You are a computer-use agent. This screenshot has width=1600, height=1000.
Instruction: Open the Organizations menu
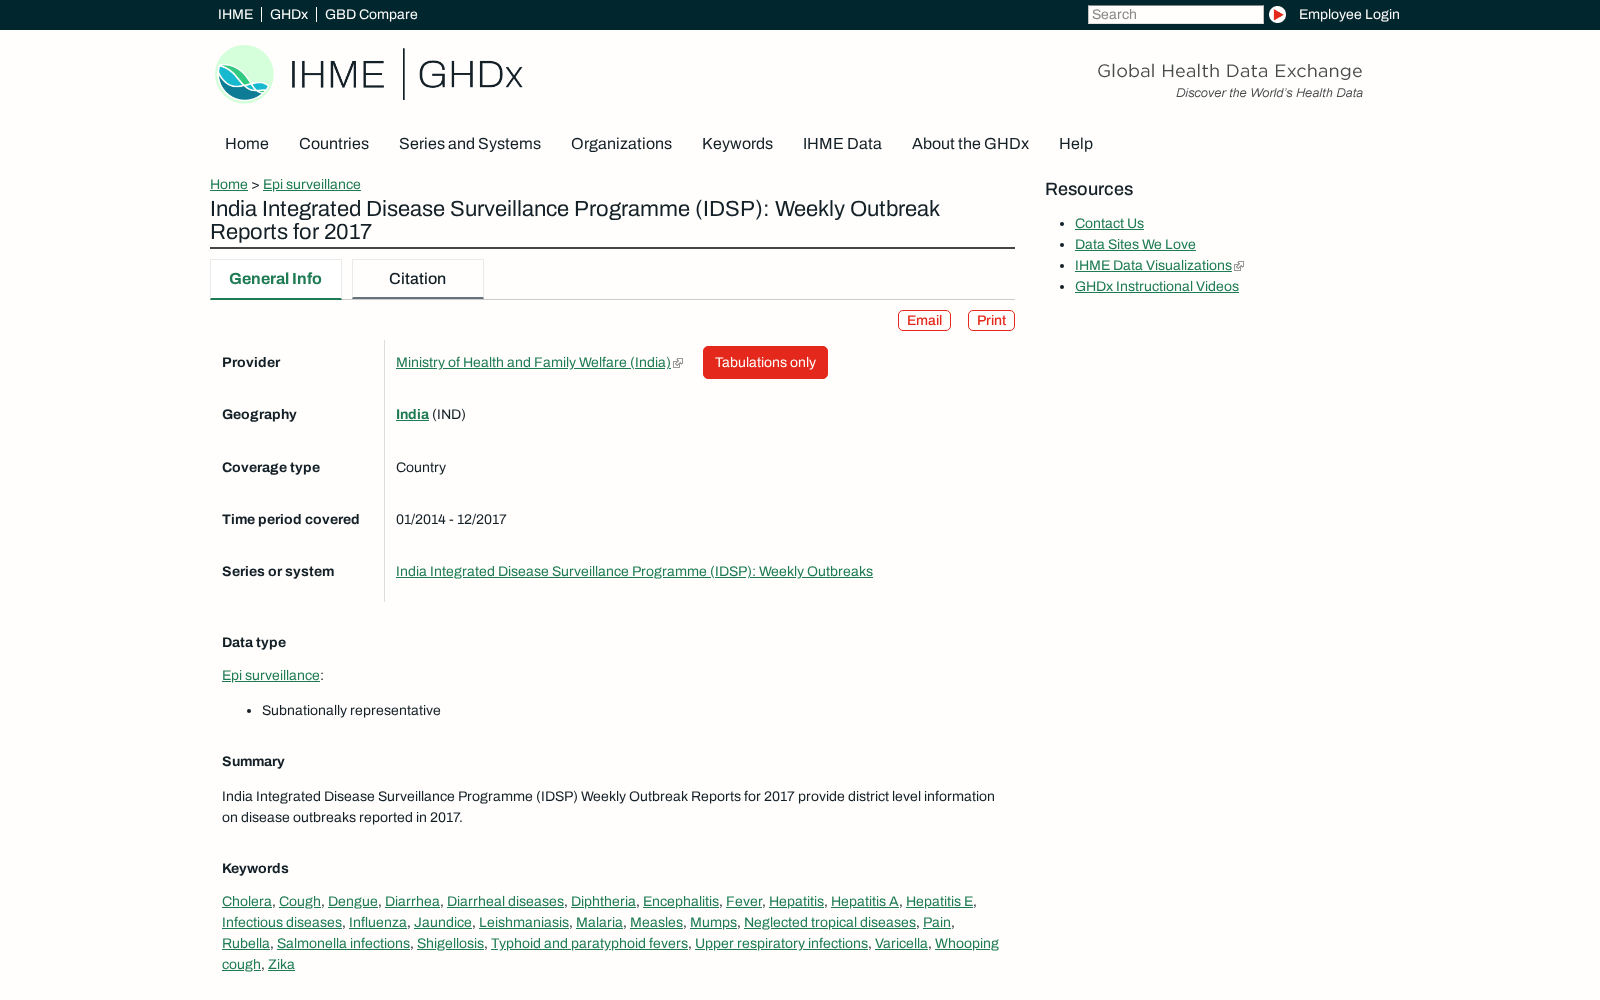click(x=621, y=144)
